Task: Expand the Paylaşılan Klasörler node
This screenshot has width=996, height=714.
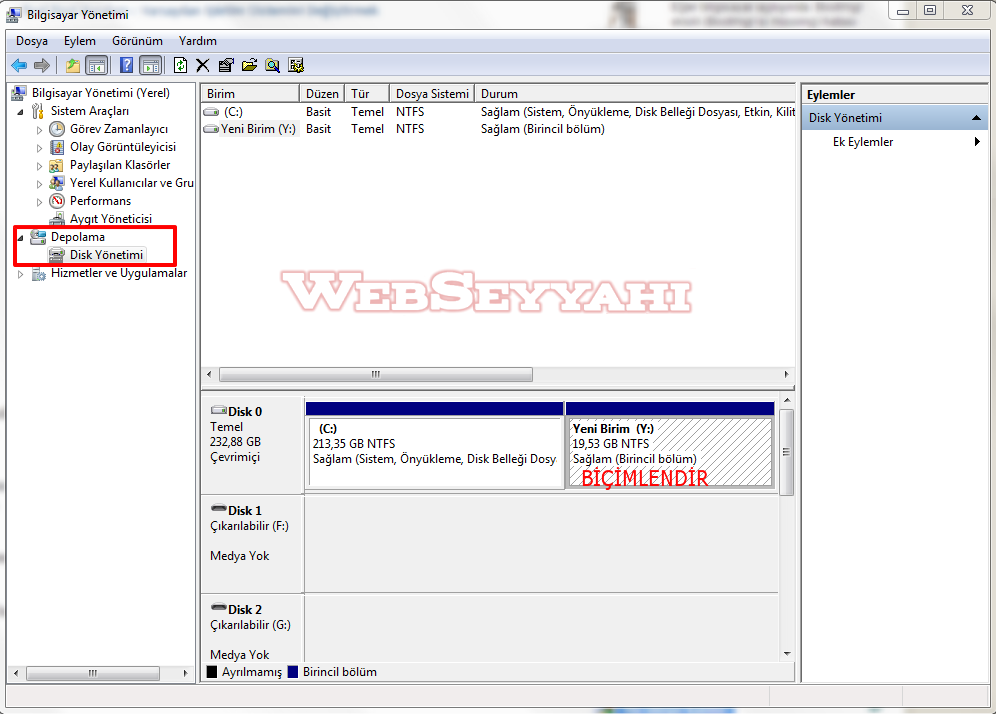Action: (39, 166)
